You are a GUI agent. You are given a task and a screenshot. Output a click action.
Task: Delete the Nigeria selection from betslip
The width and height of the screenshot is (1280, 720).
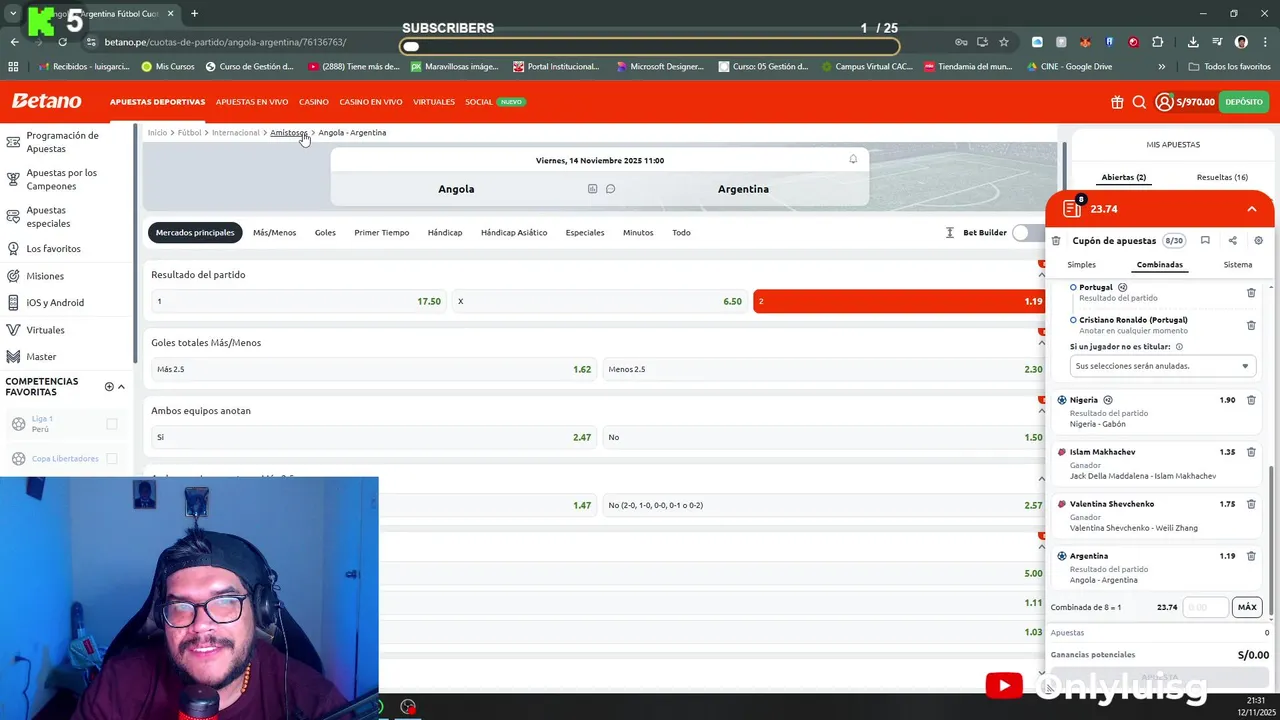(x=1251, y=400)
